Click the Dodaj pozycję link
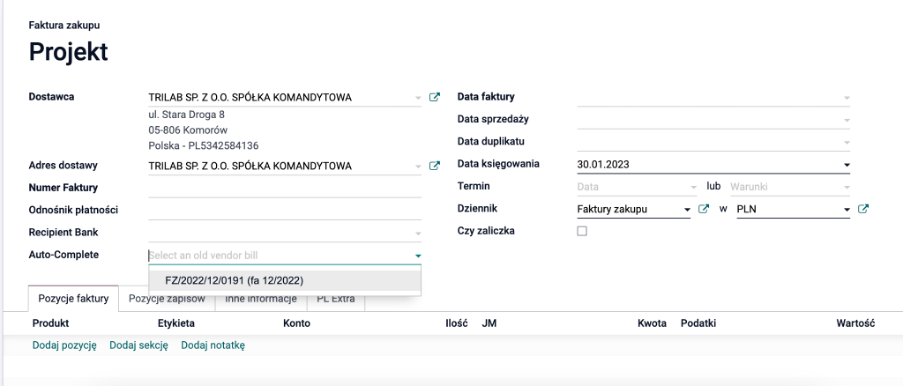The height and width of the screenshot is (386, 904). coord(64,346)
